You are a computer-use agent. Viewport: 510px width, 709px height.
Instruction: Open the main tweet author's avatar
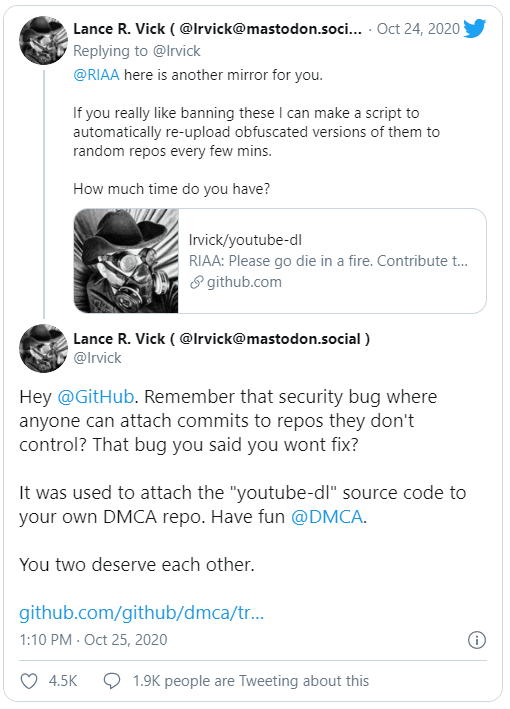tap(43, 348)
